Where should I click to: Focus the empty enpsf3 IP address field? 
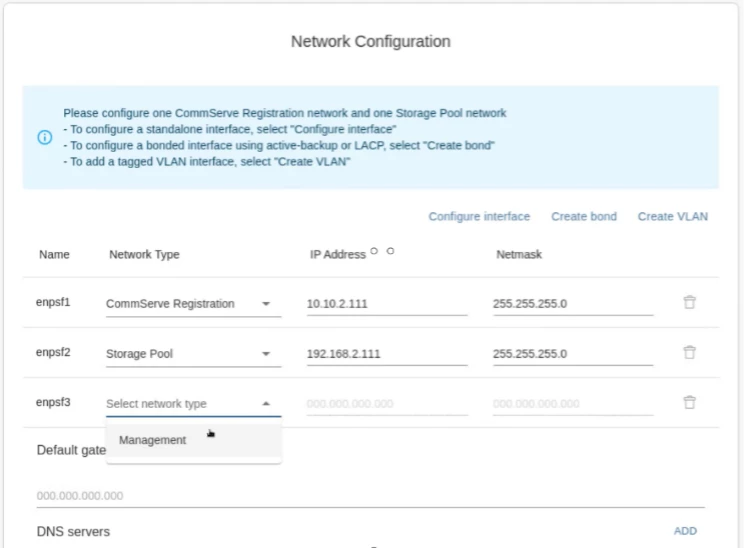pyautogui.click(x=386, y=404)
